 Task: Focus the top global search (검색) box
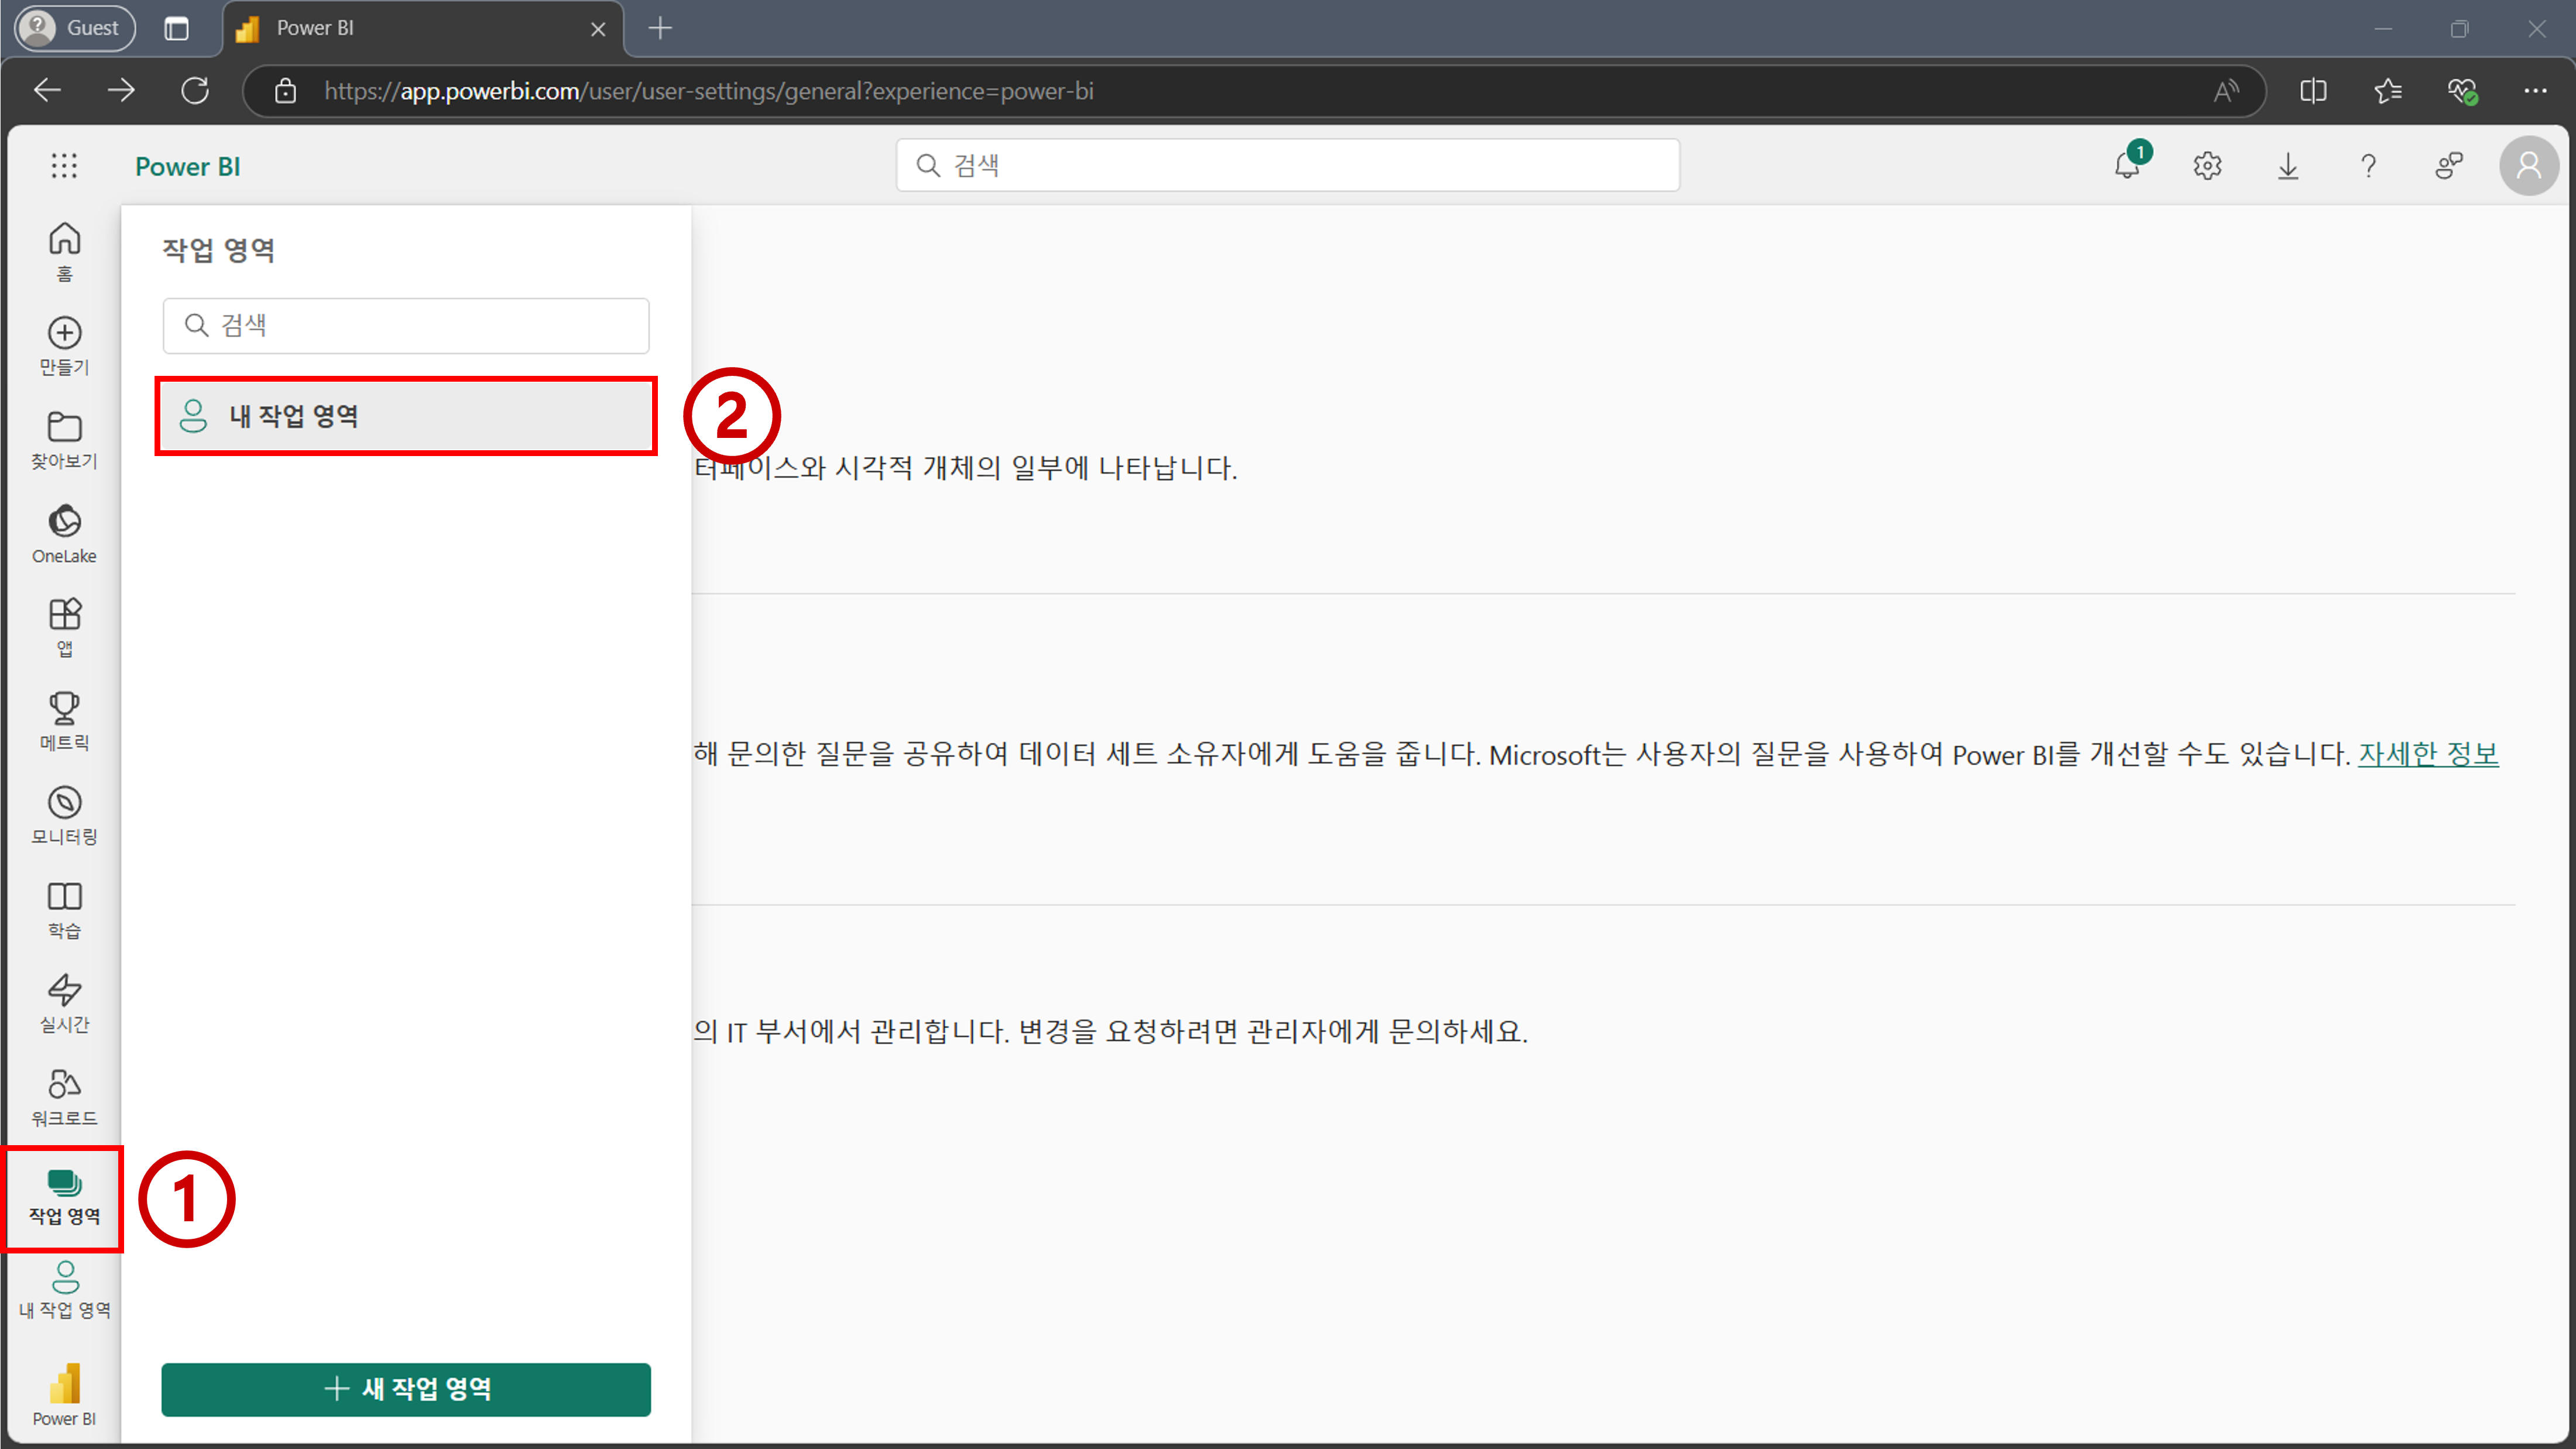(x=1288, y=165)
